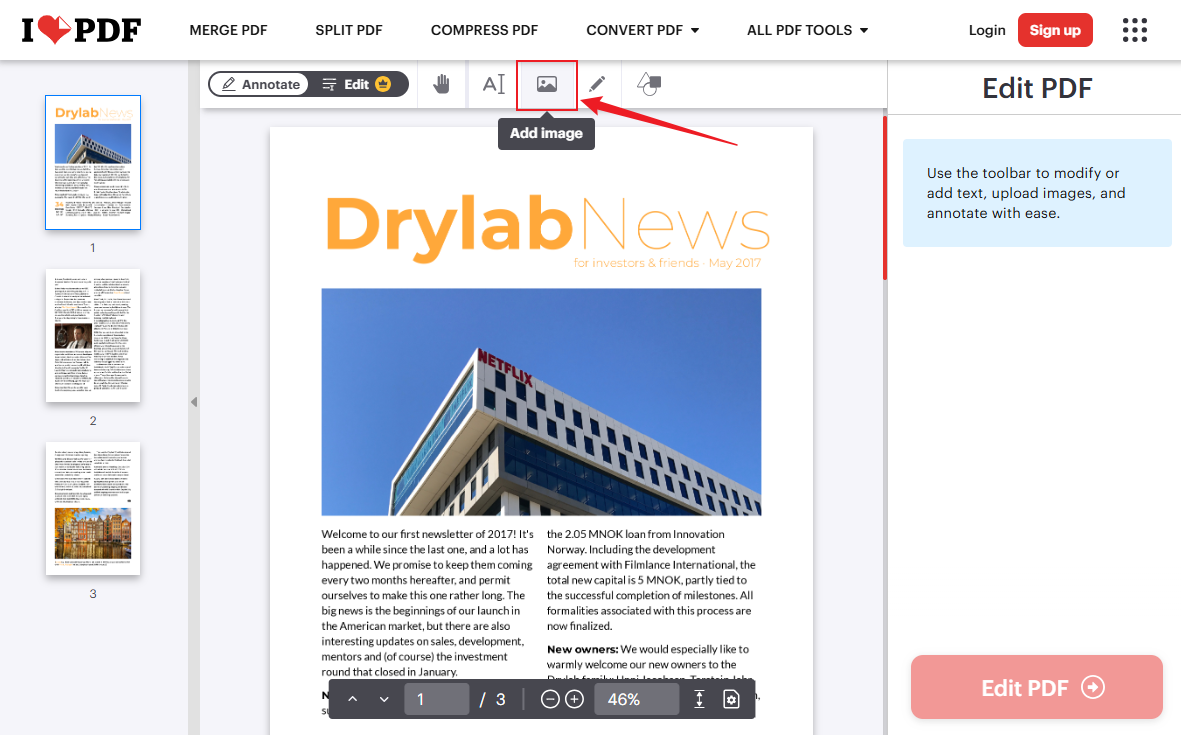Image resolution: width=1181 pixels, height=735 pixels.
Task: Click the Edit PDF process button
Action: 1036,687
